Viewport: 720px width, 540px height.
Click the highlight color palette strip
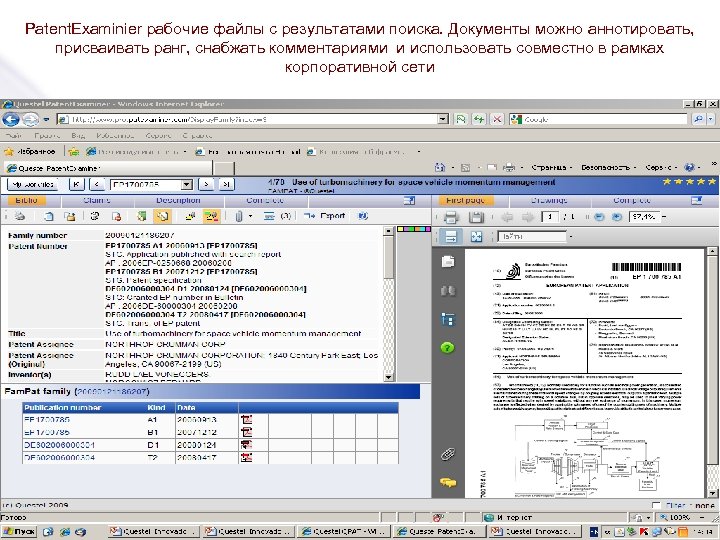pos(414,229)
